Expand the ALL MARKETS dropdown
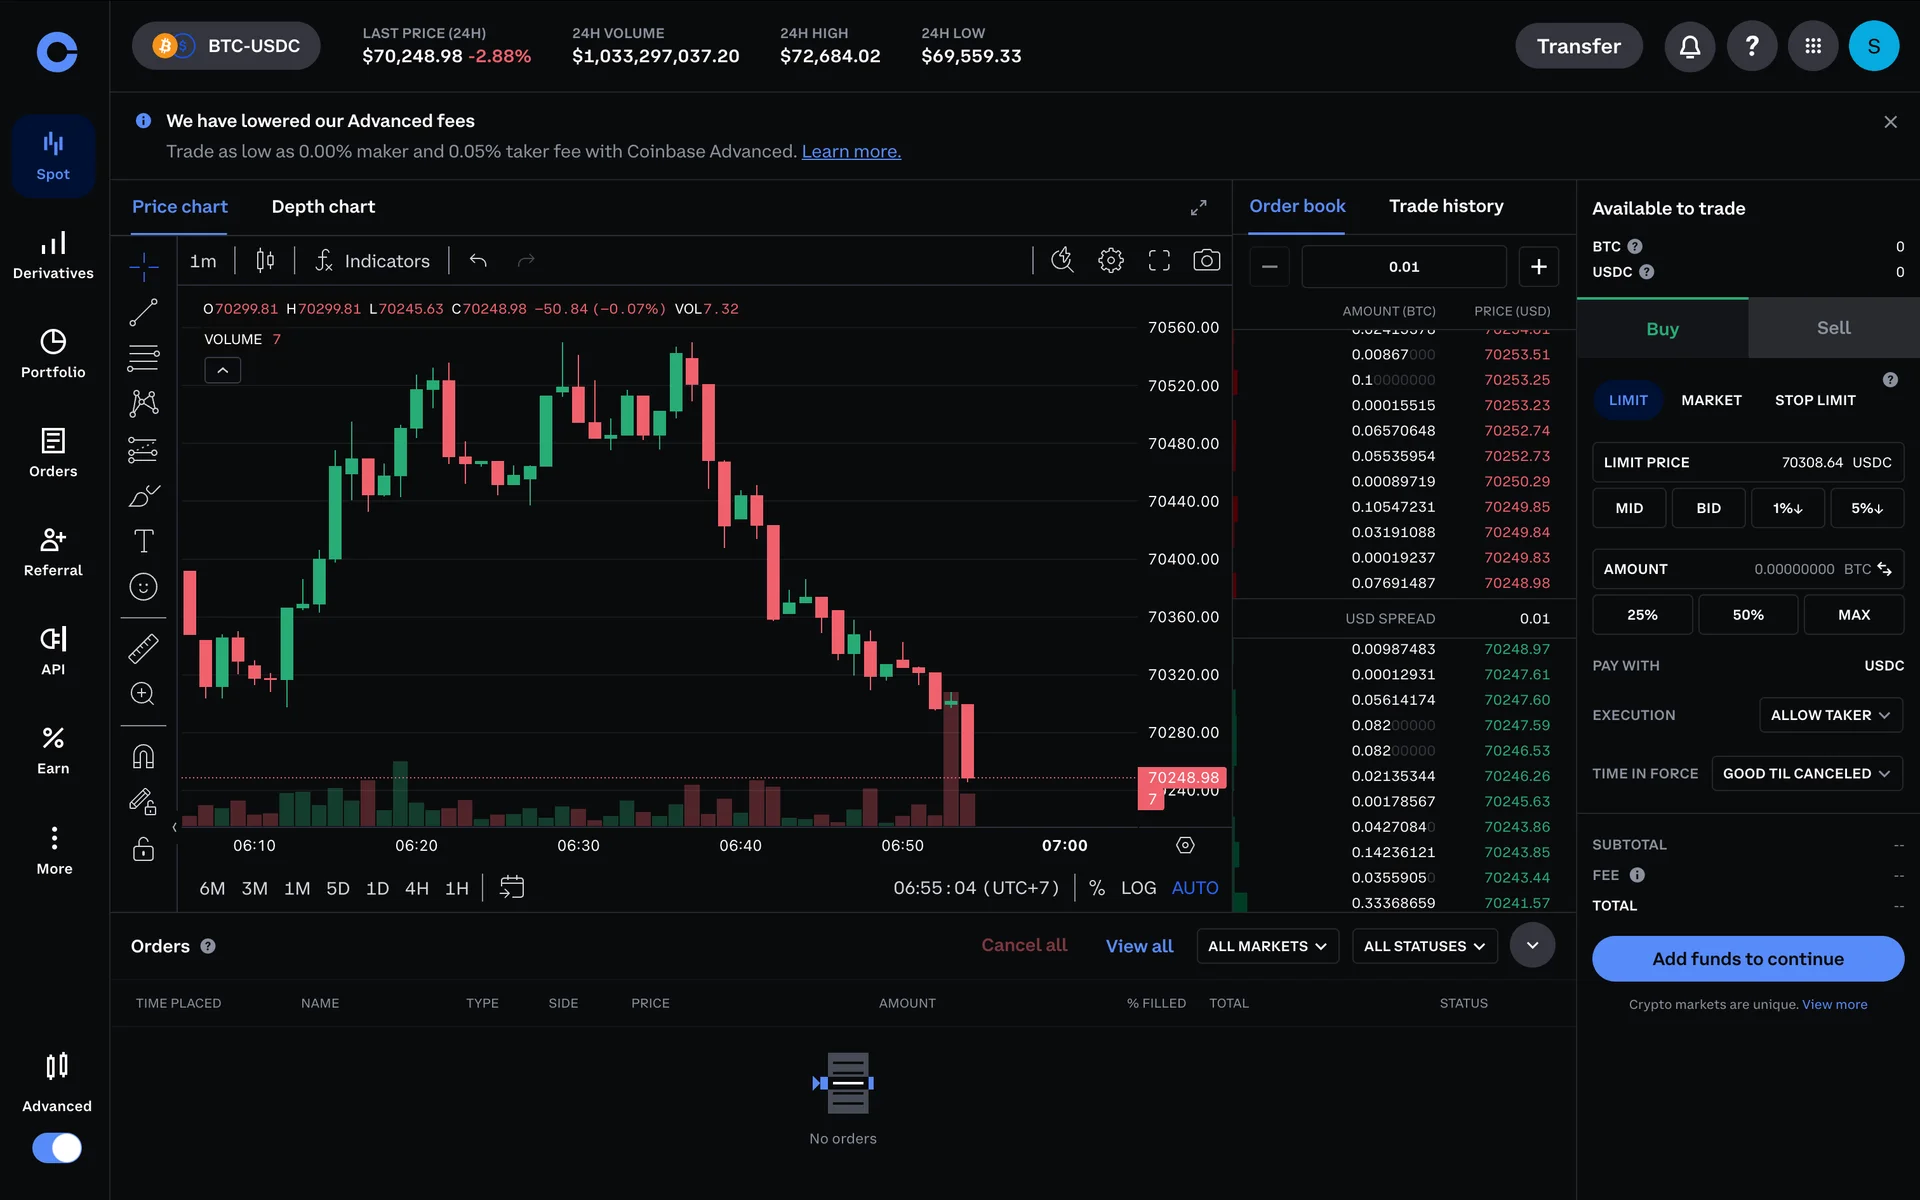 tap(1267, 946)
